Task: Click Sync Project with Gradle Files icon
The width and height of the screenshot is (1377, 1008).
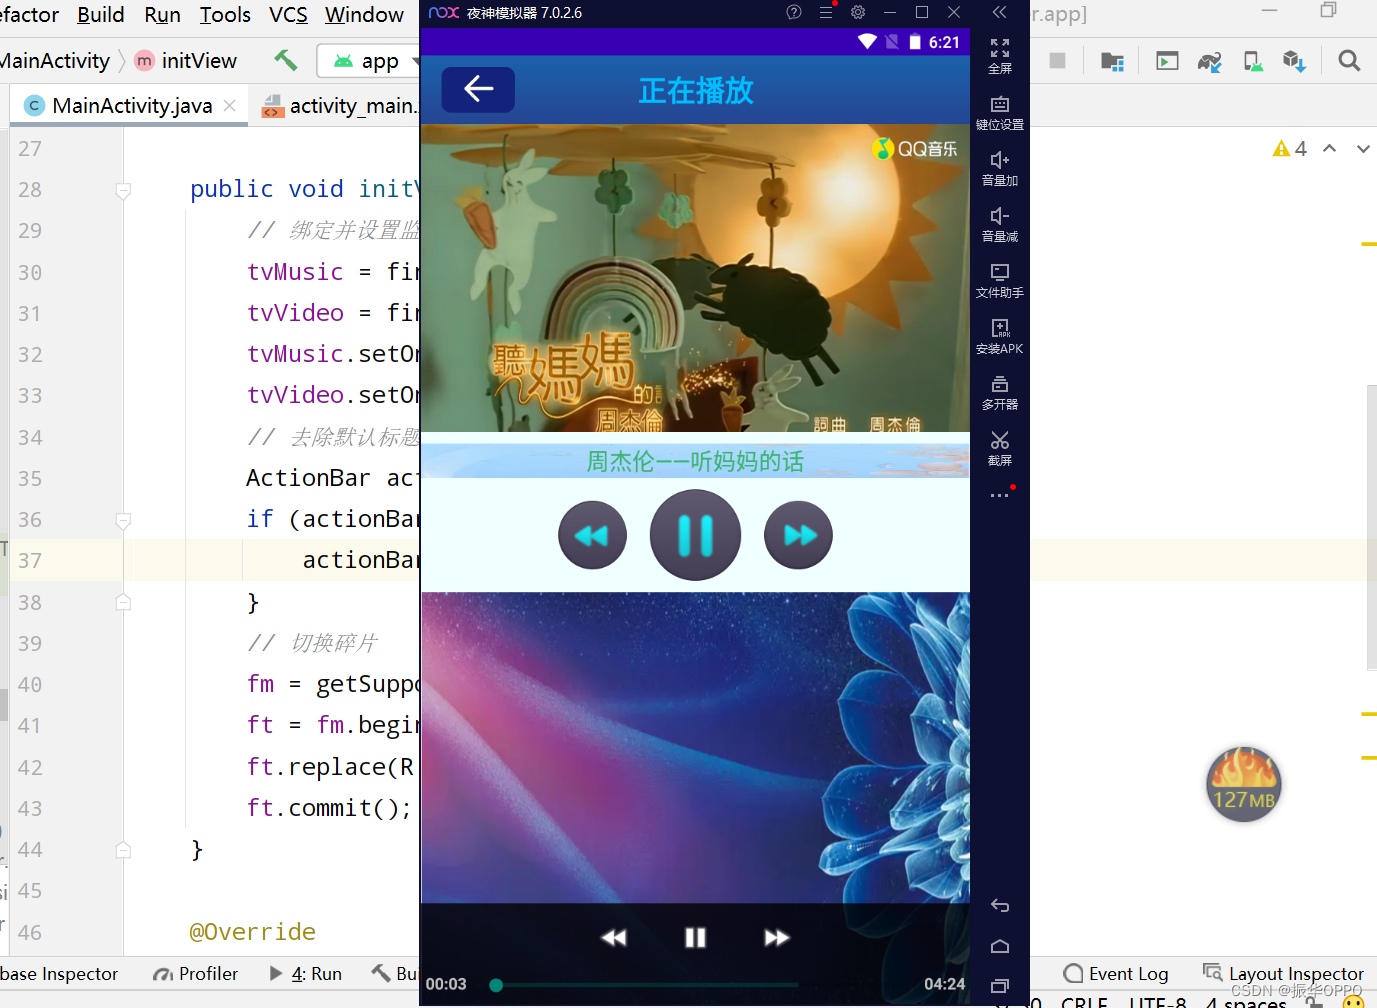Action: [x=1210, y=61]
